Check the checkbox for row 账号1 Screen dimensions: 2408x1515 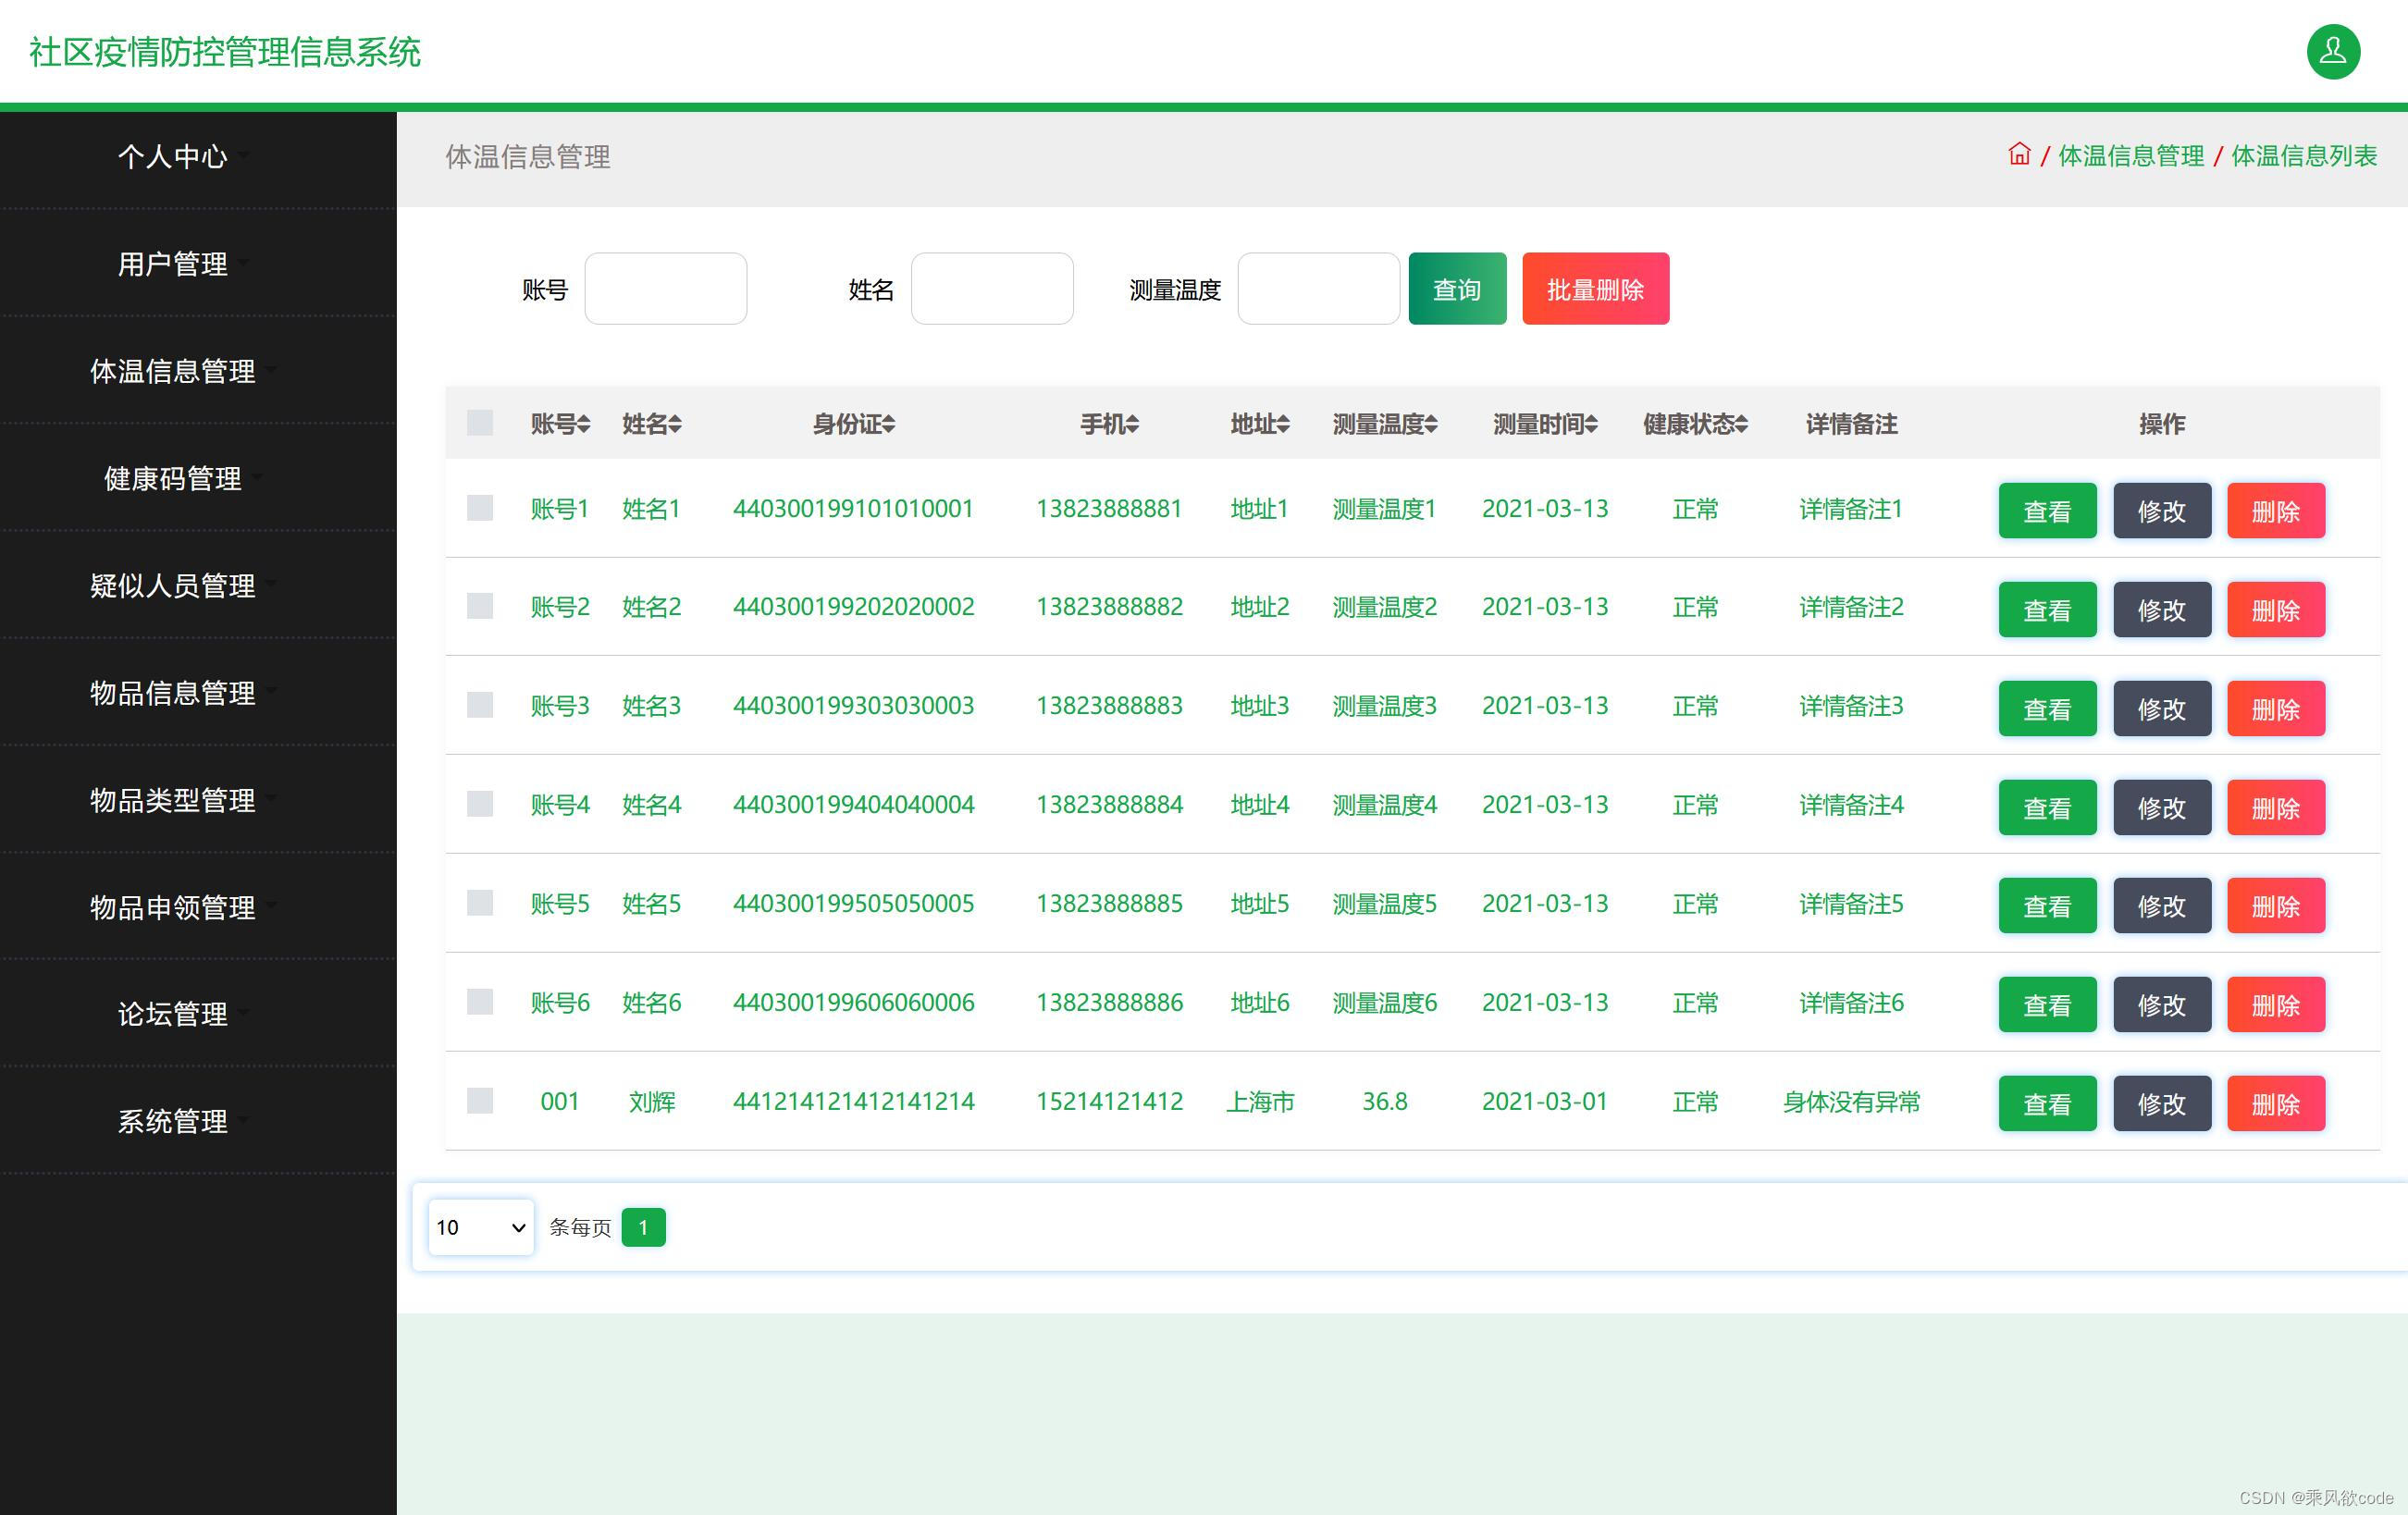point(479,509)
